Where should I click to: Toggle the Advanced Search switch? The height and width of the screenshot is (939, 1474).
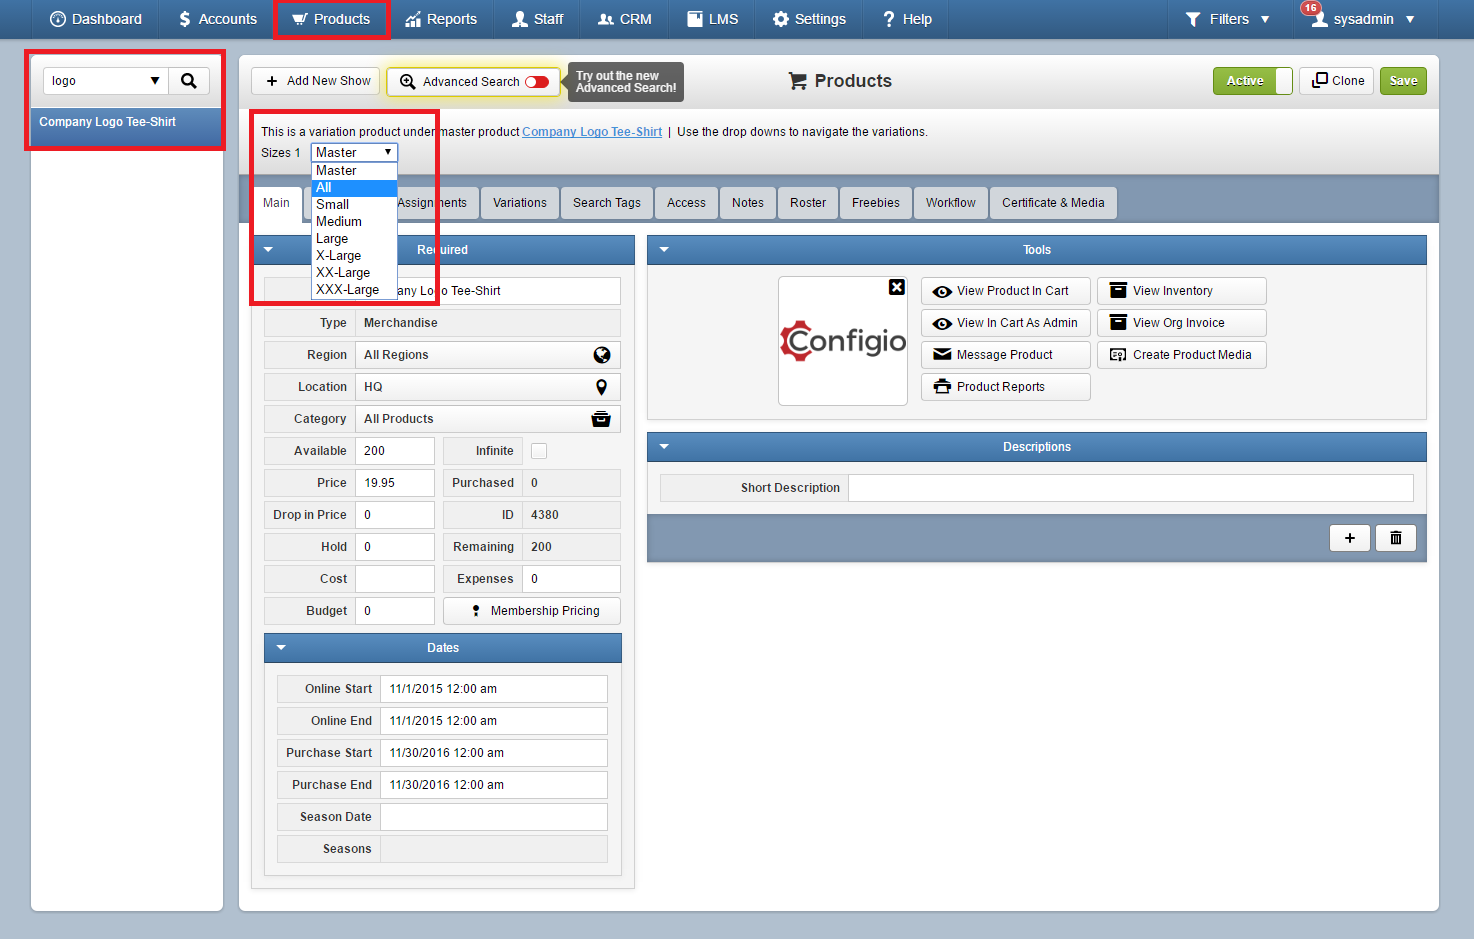537,82
